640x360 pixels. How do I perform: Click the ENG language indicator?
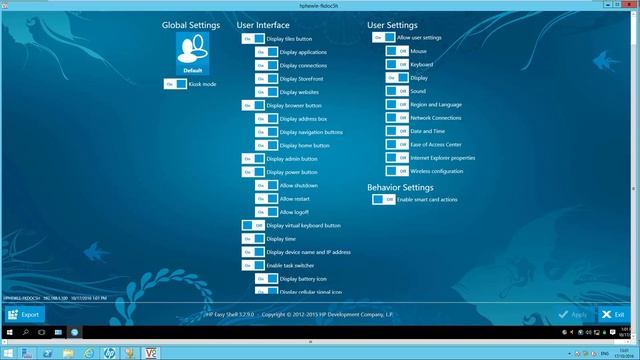605,353
